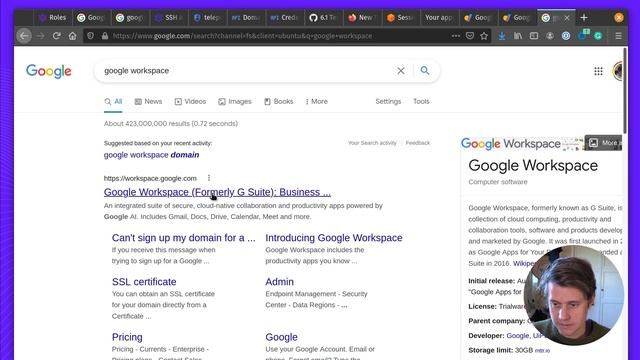Open the page actions three-dot menu

(456, 36)
